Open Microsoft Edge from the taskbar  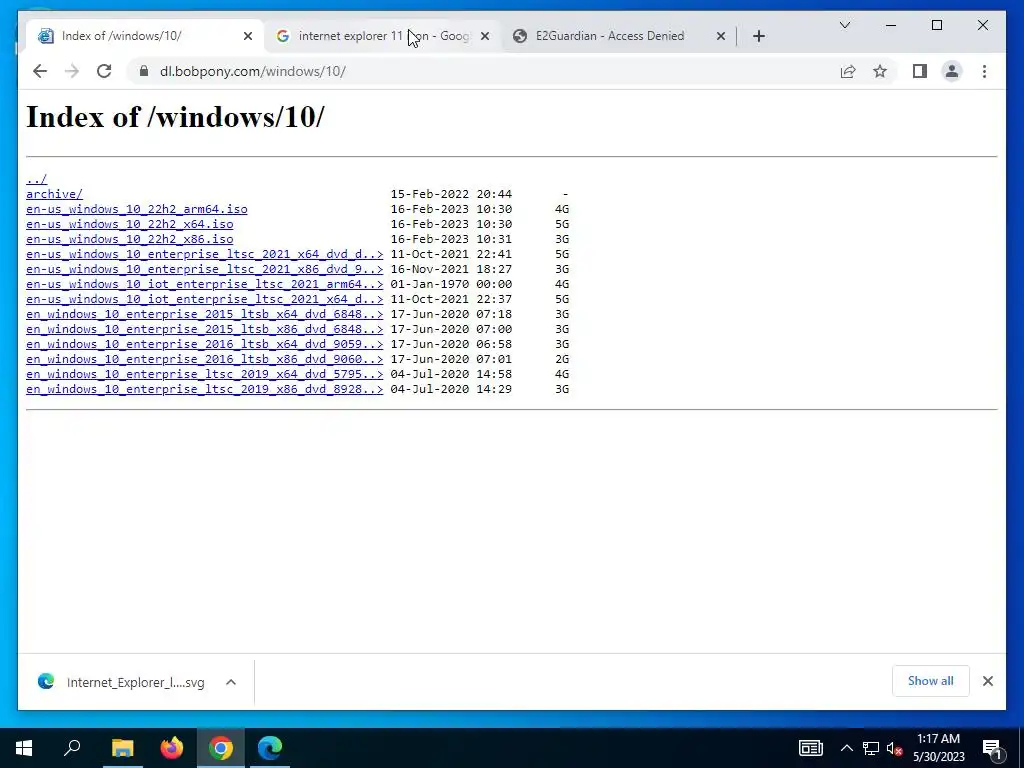click(270, 748)
